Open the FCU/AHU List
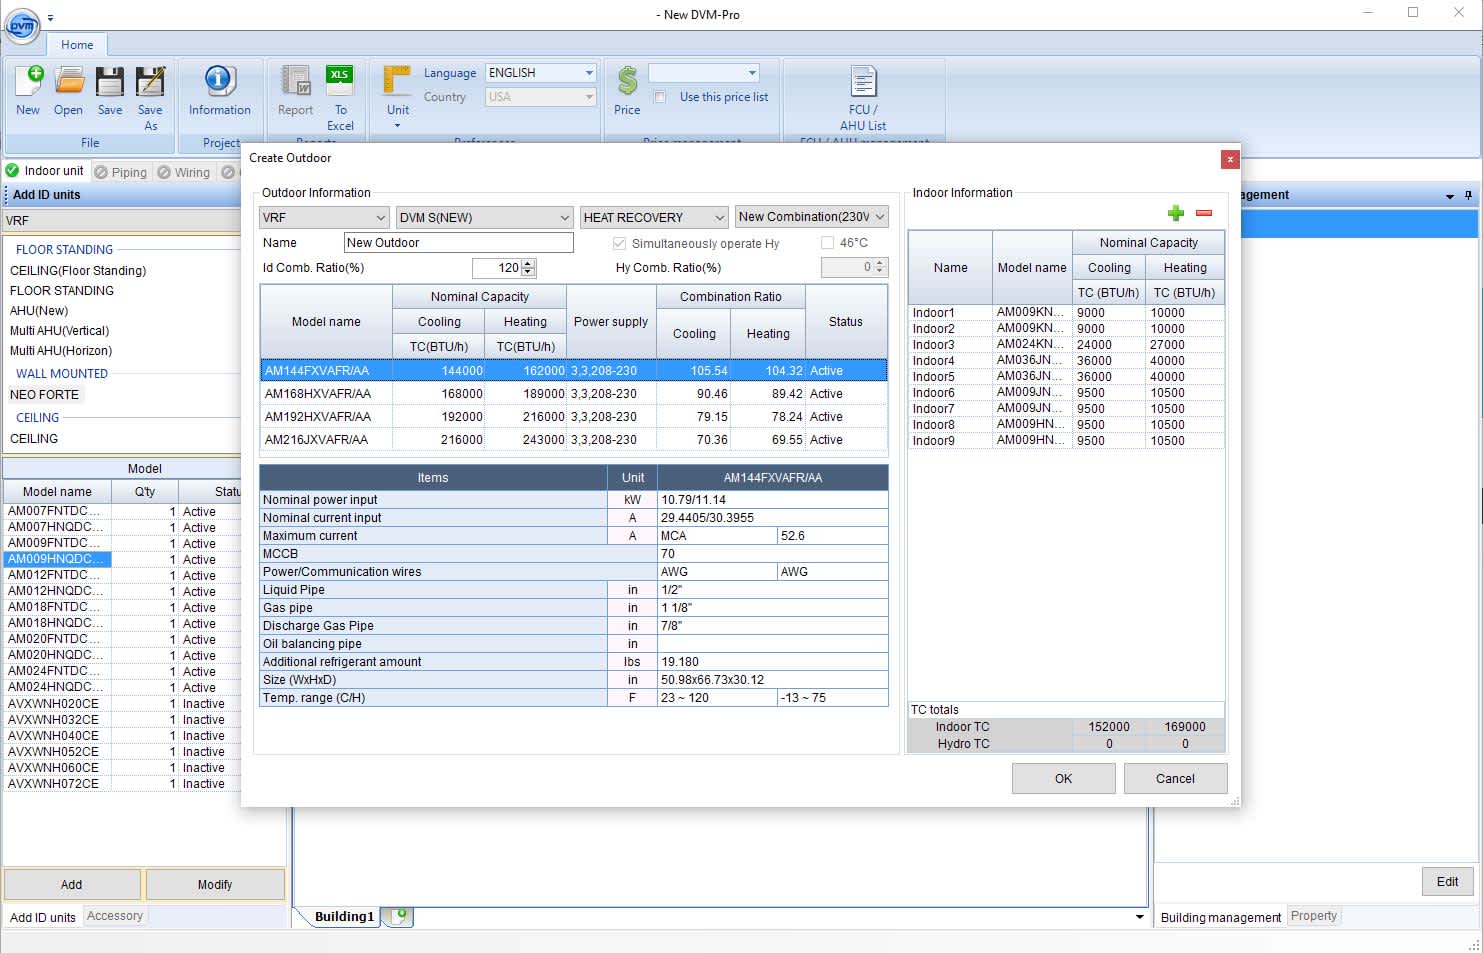The height and width of the screenshot is (953, 1483). 861,90
